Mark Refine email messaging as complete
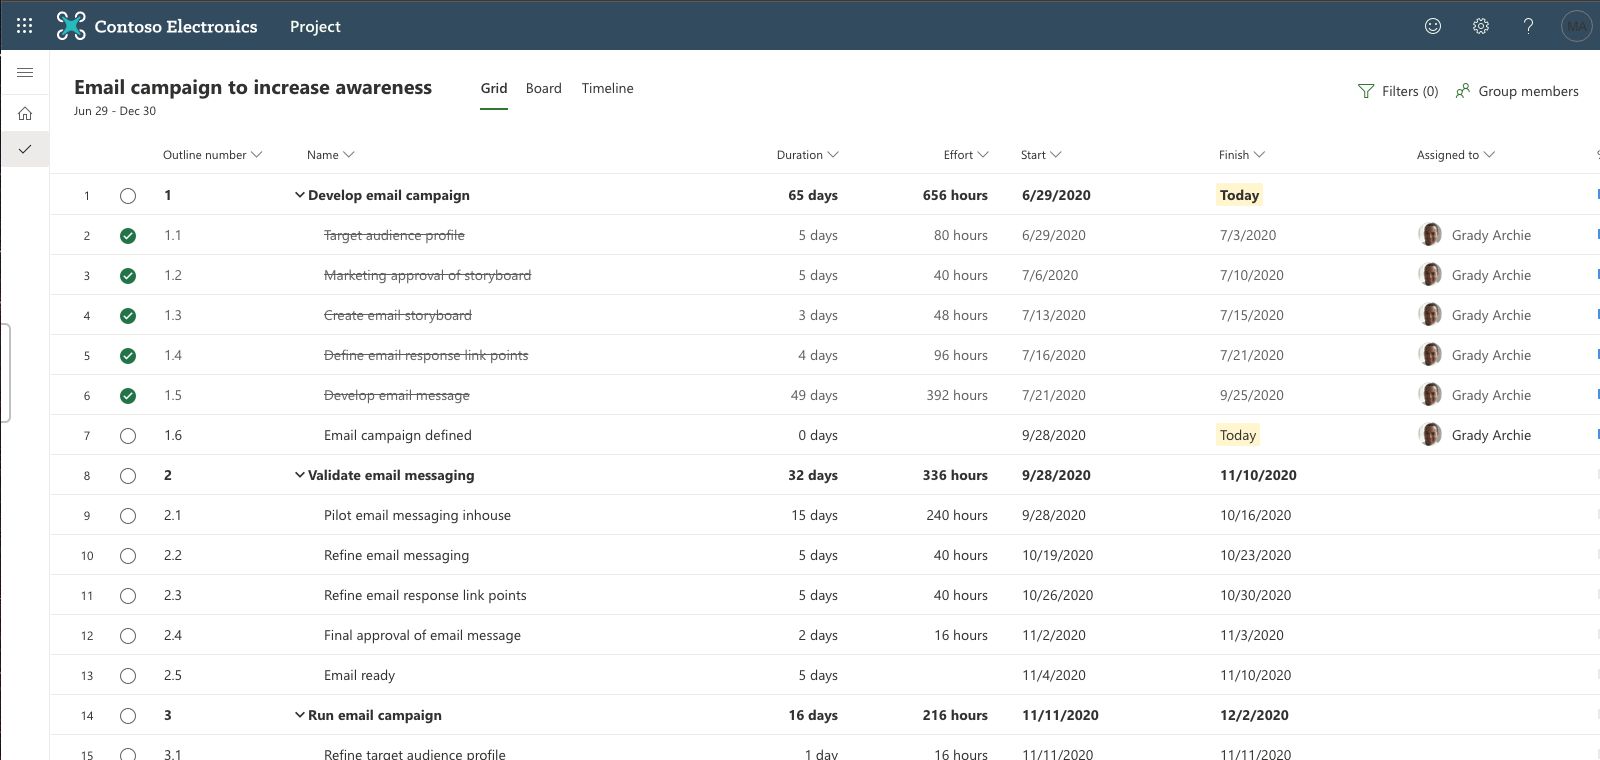Image resolution: width=1600 pixels, height=760 pixels. click(128, 556)
